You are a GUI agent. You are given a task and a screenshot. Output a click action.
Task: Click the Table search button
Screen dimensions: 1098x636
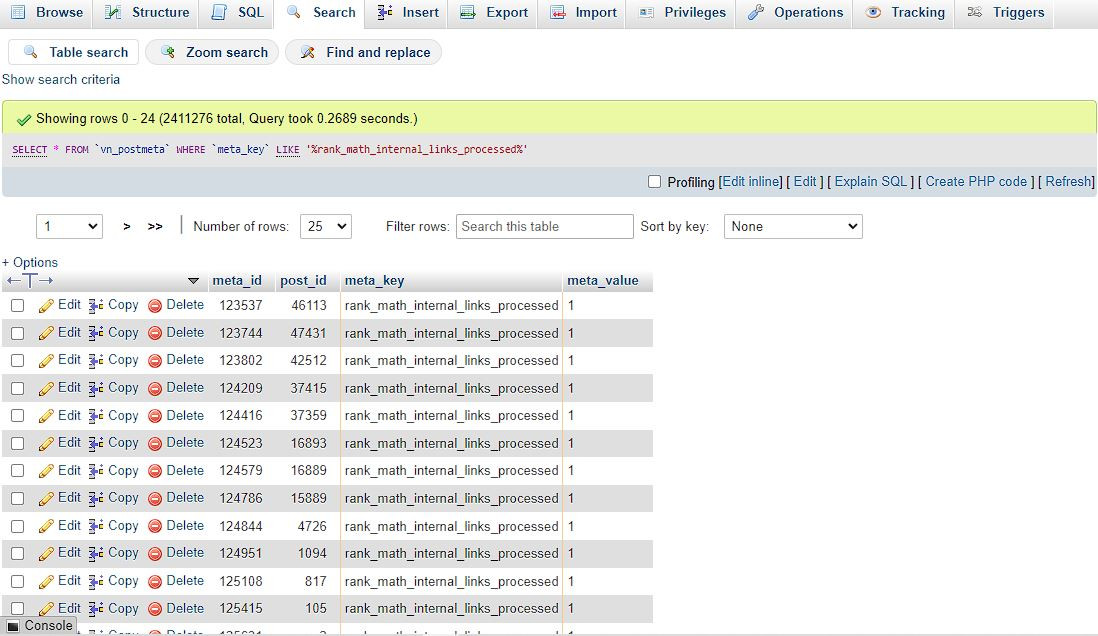[x=74, y=53]
